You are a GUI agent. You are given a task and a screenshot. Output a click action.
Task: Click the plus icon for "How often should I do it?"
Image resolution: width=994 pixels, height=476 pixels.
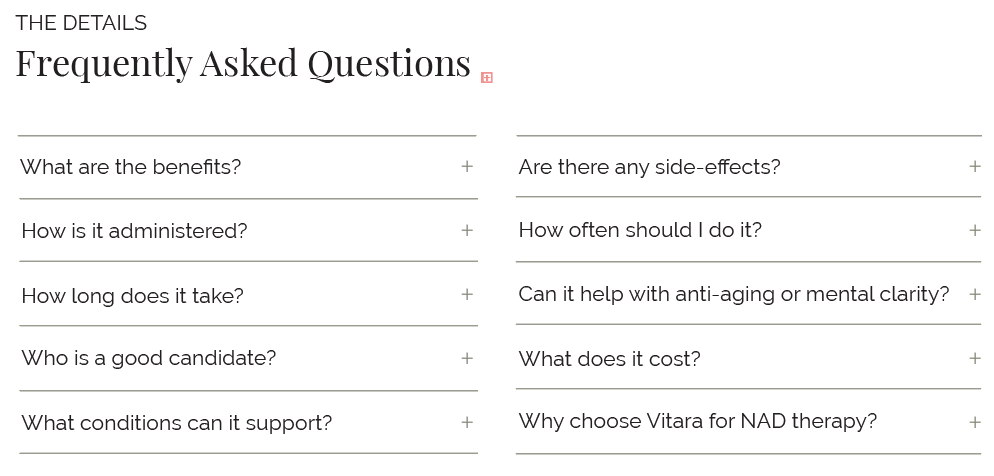pyautogui.click(x=975, y=230)
